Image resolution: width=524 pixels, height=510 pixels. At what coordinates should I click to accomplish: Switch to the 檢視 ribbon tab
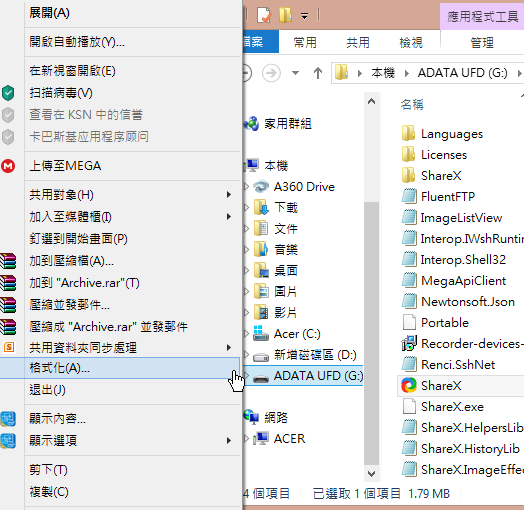point(411,42)
